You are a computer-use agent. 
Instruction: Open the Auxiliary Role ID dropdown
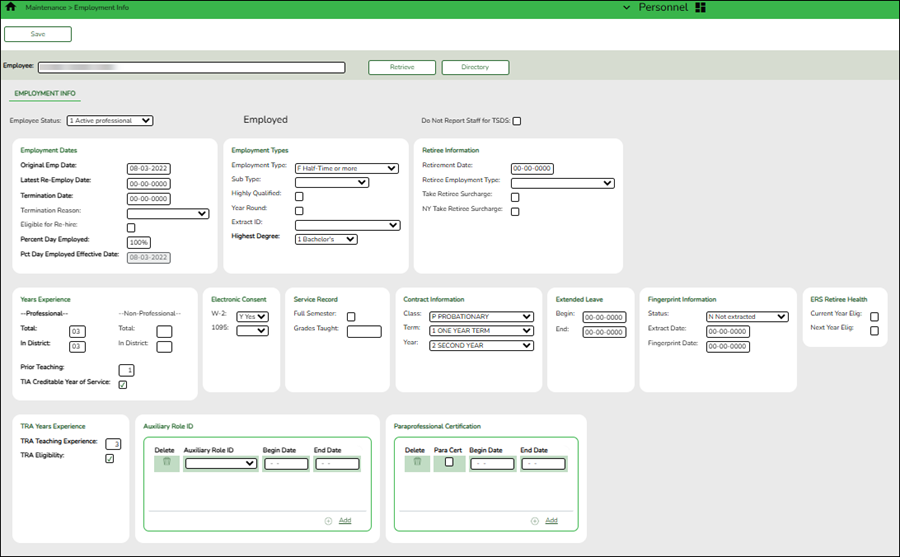coord(221,463)
